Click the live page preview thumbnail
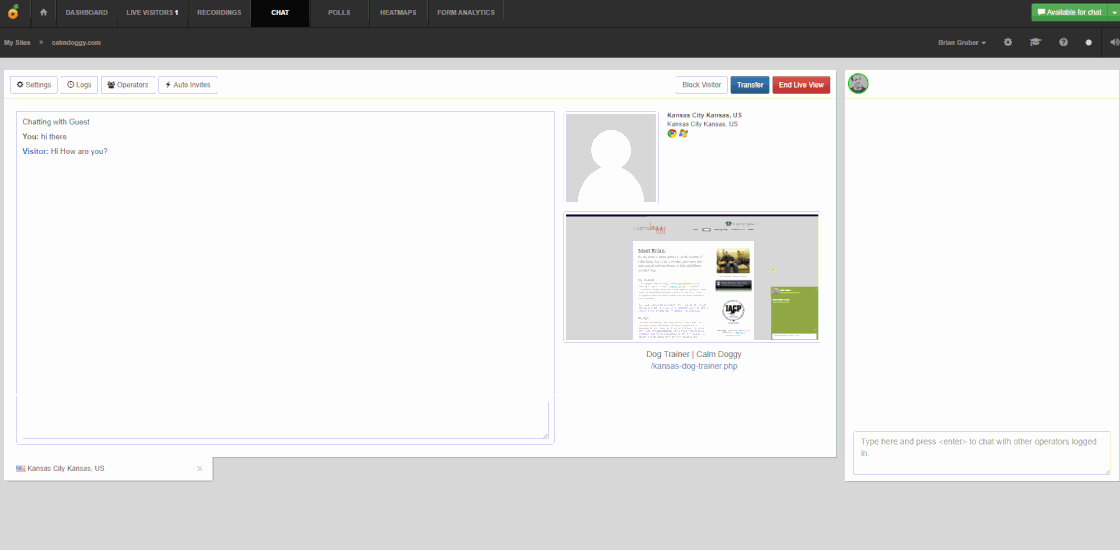The width and height of the screenshot is (1120, 550). click(x=691, y=277)
